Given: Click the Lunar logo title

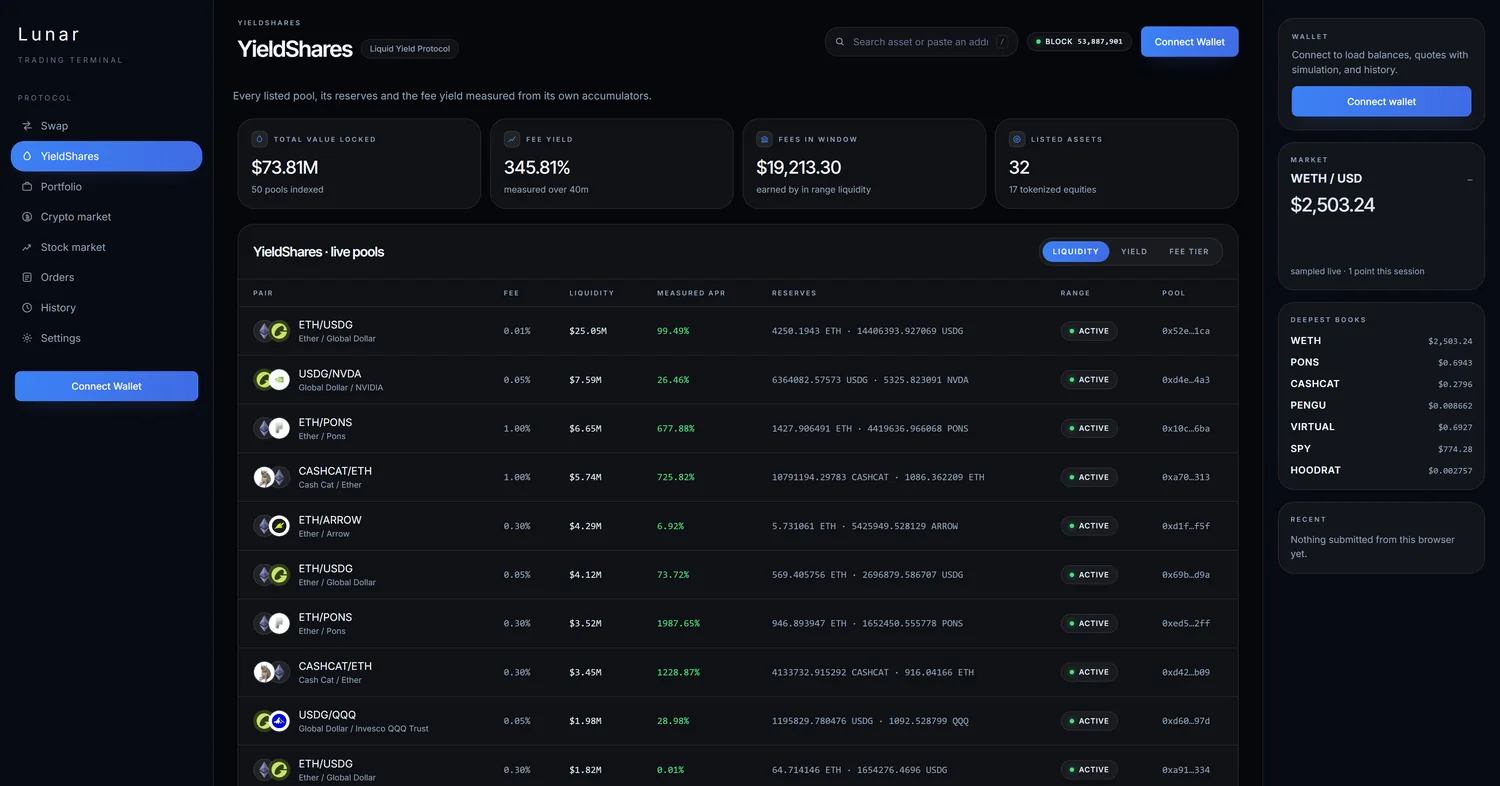Looking at the screenshot, I should [49, 34].
